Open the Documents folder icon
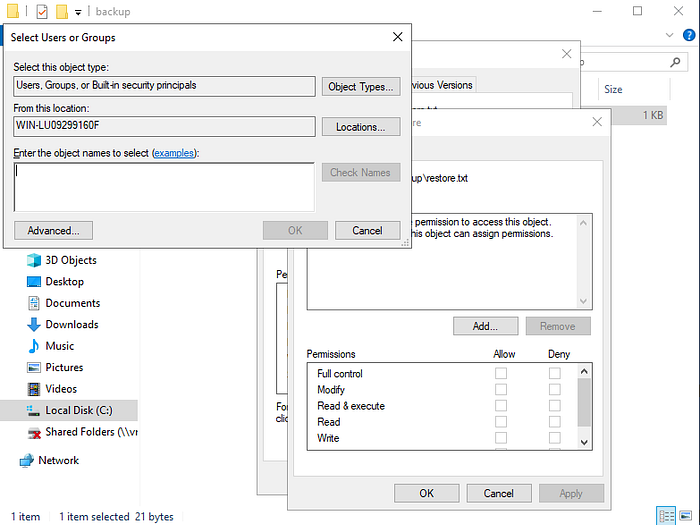Screen dimensions: 700x525 coord(34,303)
